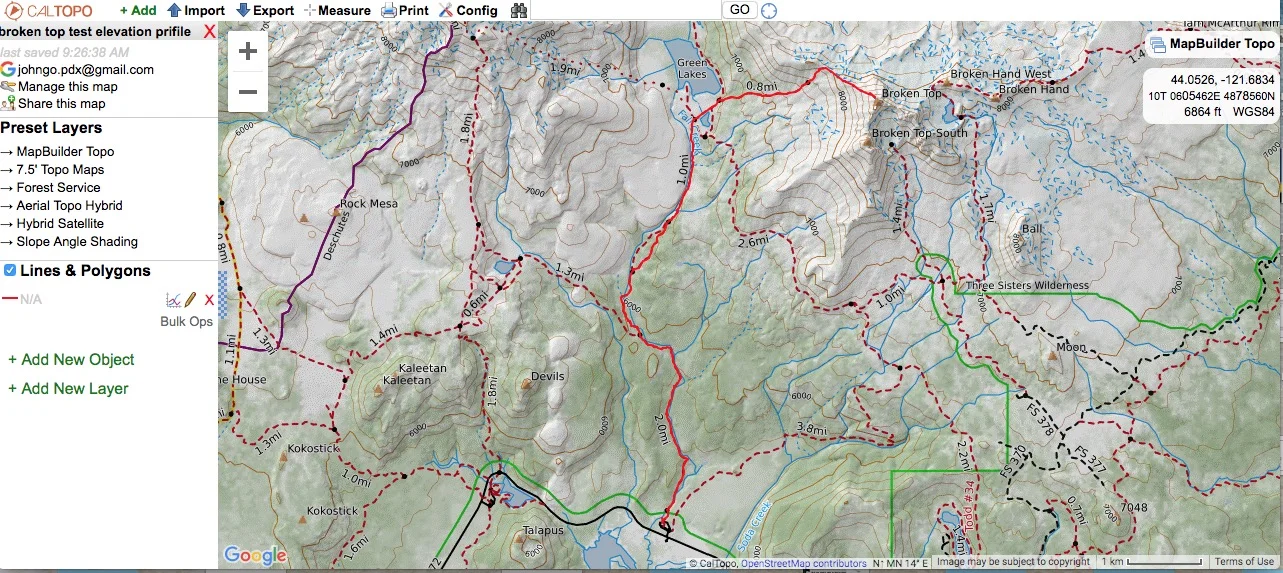This screenshot has width=1283, height=573.
Task: Open Share this map
Action: [61, 103]
